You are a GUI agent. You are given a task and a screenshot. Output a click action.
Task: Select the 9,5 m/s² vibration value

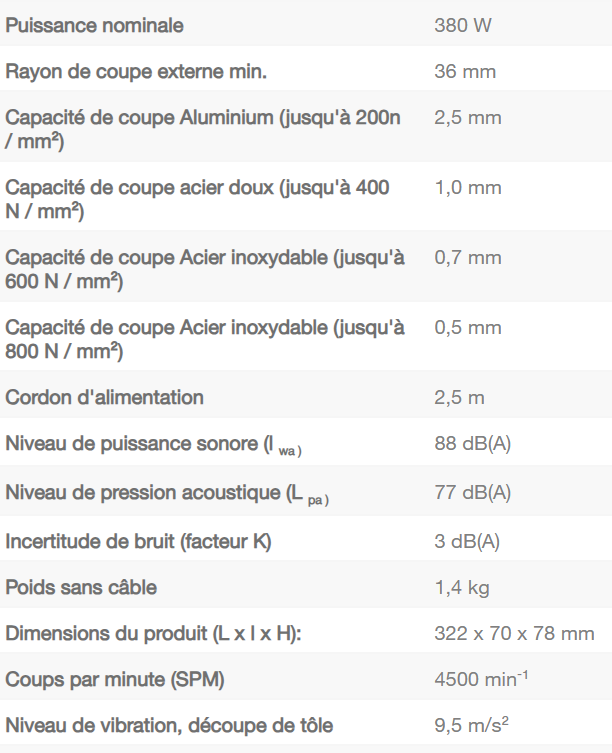click(x=472, y=726)
